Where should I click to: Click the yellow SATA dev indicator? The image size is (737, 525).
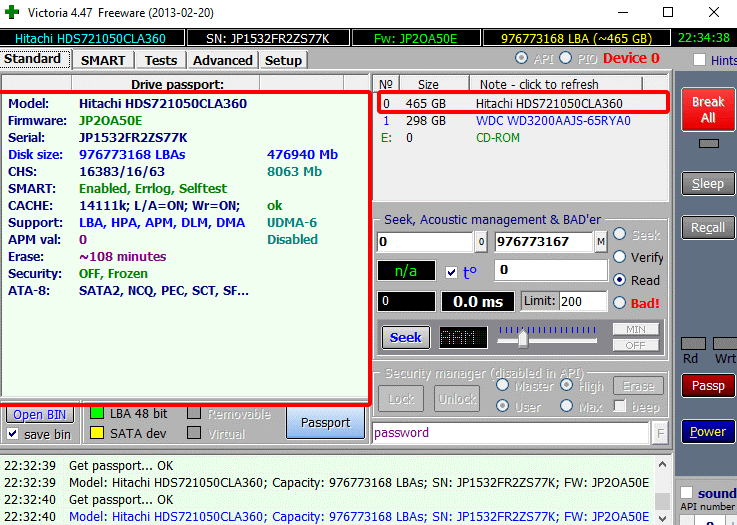(x=97, y=433)
